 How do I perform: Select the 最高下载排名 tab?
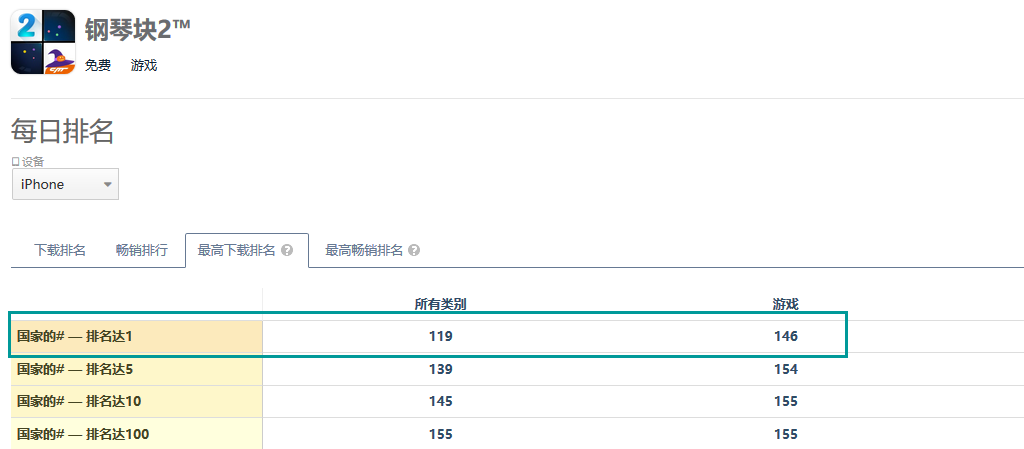[x=247, y=251]
